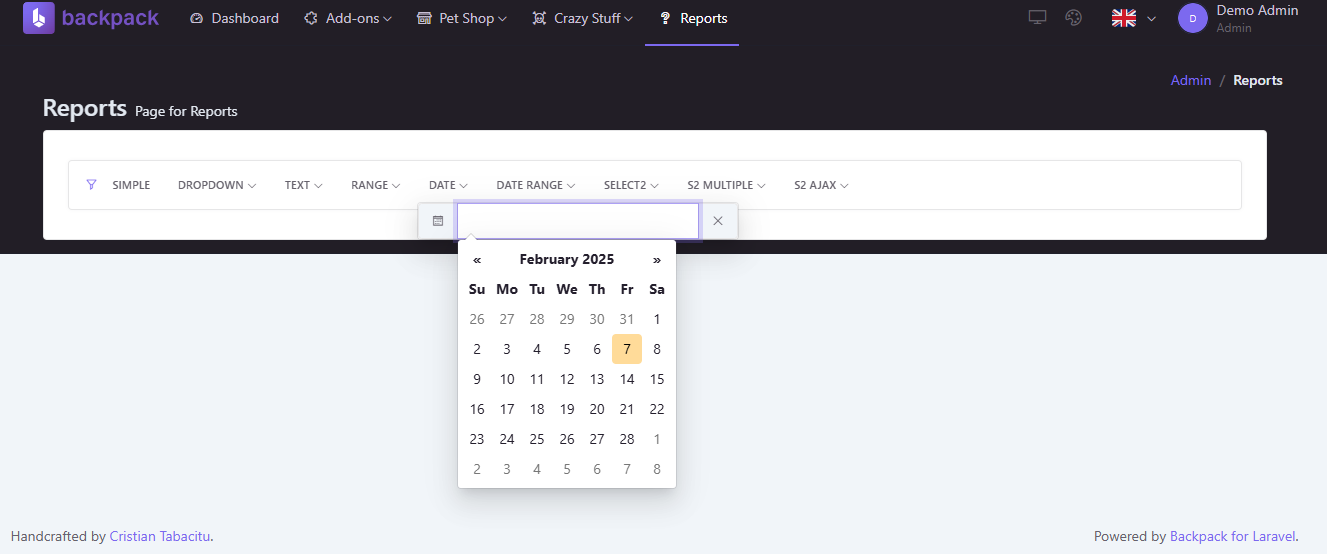This screenshot has height=554, width=1327.
Task: Toggle the SIMPLE filter
Action: coord(131,185)
